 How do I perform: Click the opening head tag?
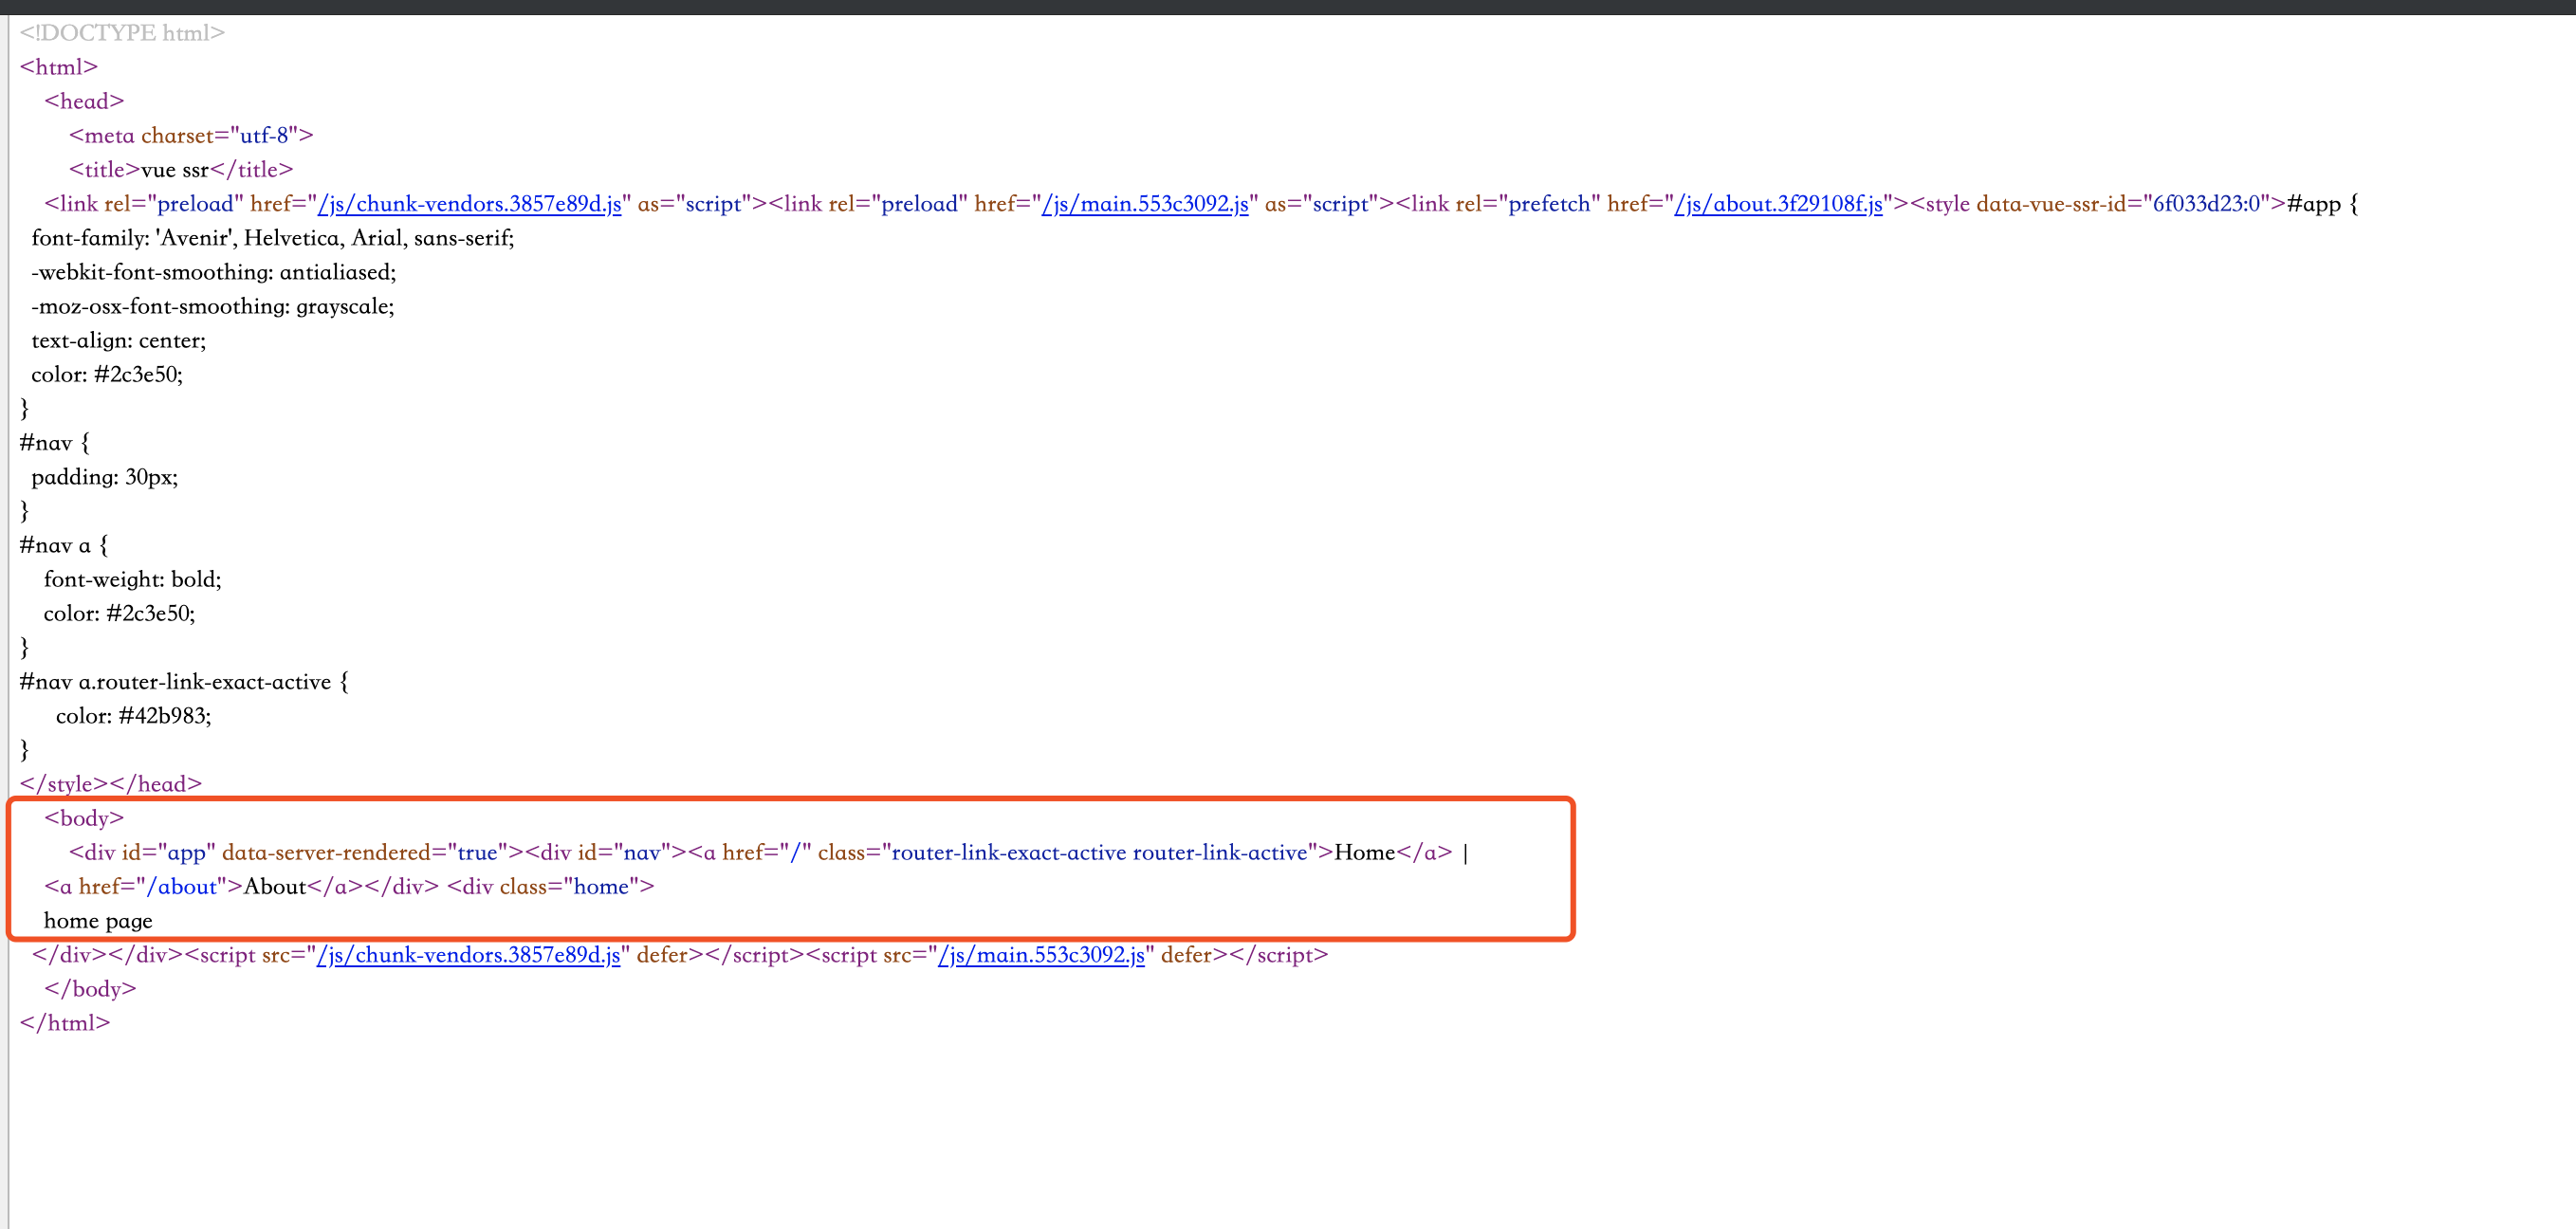[x=84, y=101]
